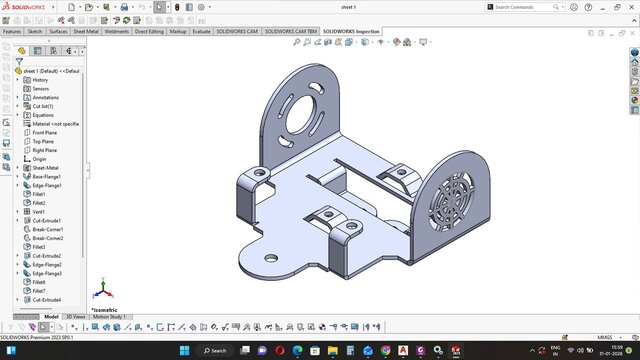Switch to the Evaluate tab
This screenshot has height=360, width=640.
(201, 31)
